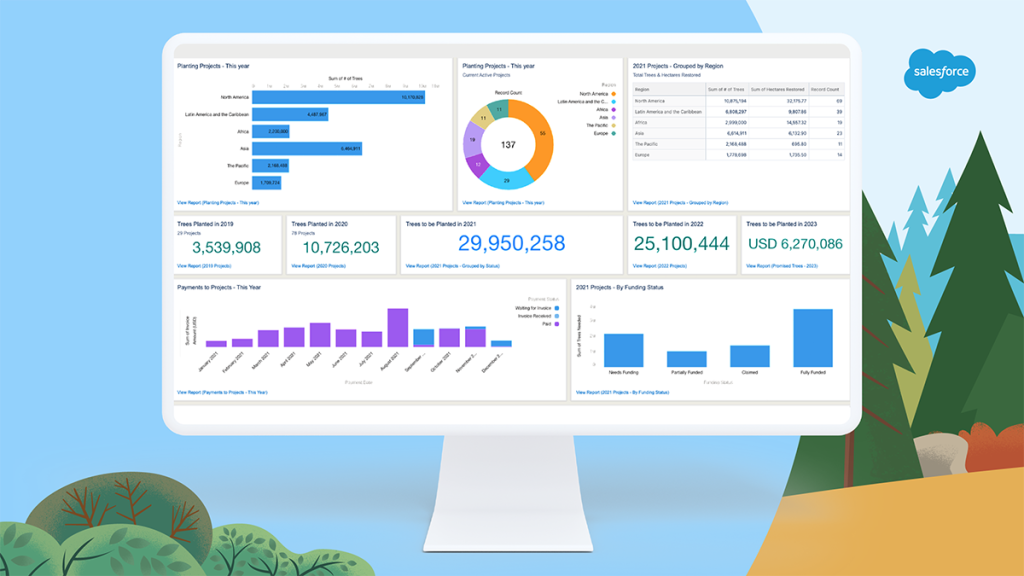Click the Record Count column header
This screenshot has height=576, width=1024.
coord(827,89)
